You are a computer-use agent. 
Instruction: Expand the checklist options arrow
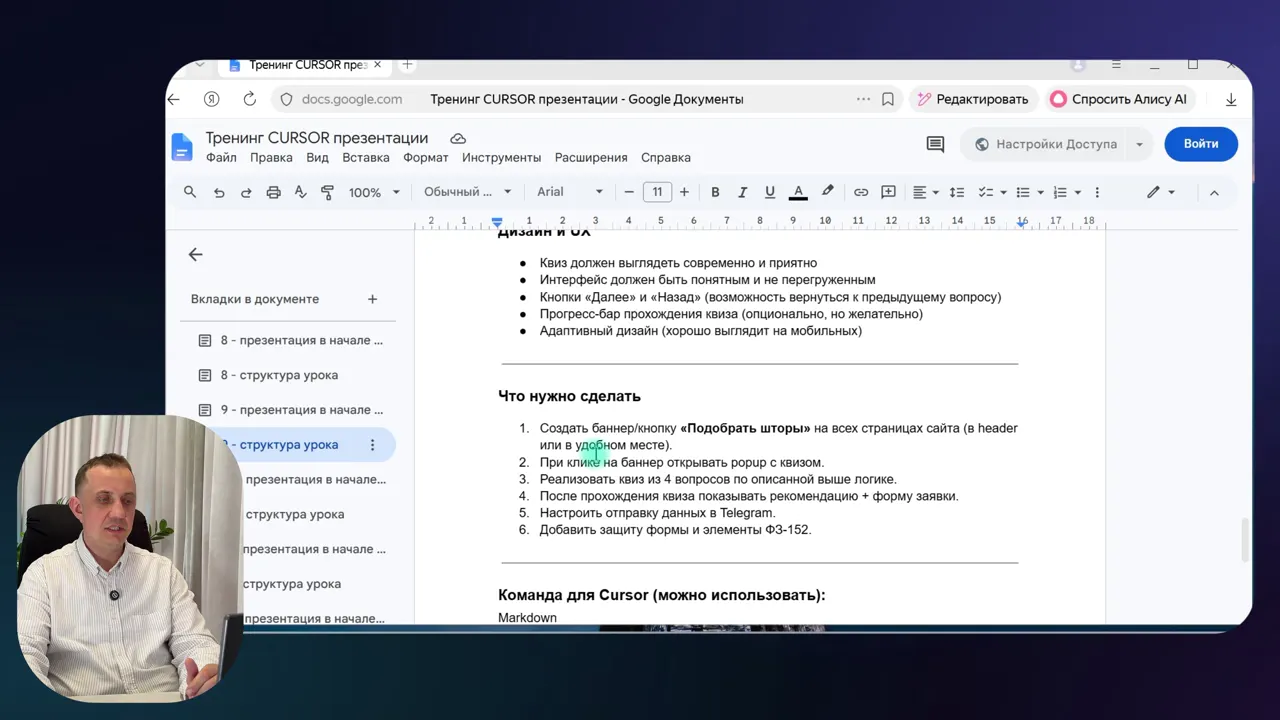point(1003,192)
